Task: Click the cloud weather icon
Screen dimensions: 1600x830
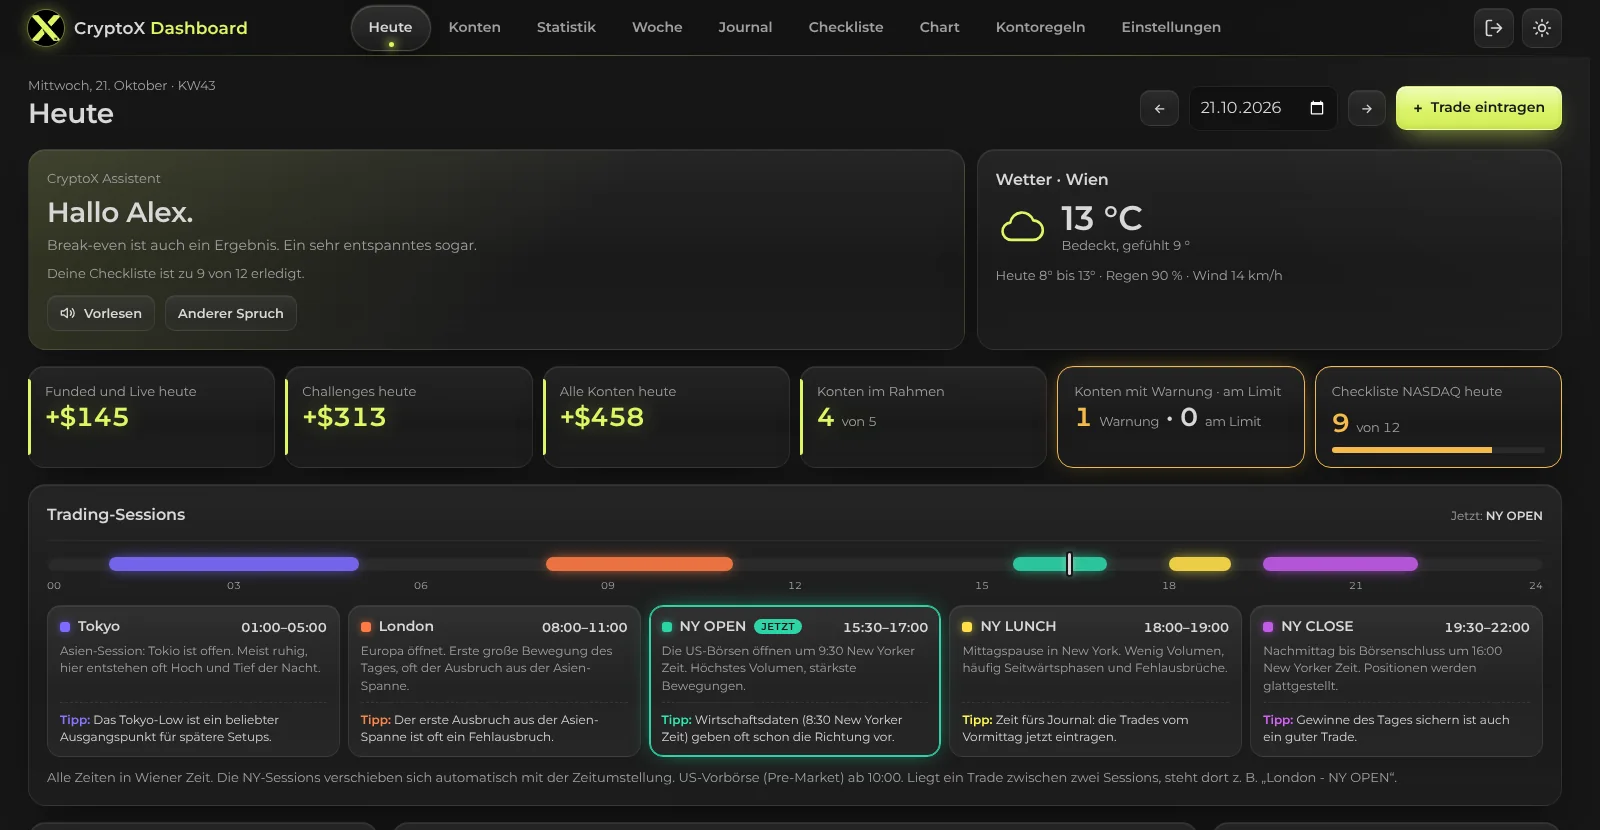Action: pyautogui.click(x=1022, y=226)
